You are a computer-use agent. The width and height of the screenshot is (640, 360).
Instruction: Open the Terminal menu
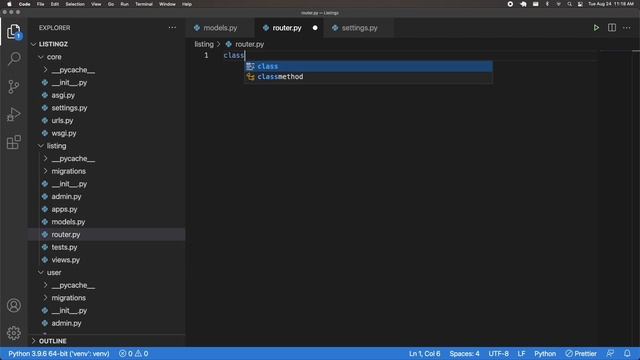(144, 4)
